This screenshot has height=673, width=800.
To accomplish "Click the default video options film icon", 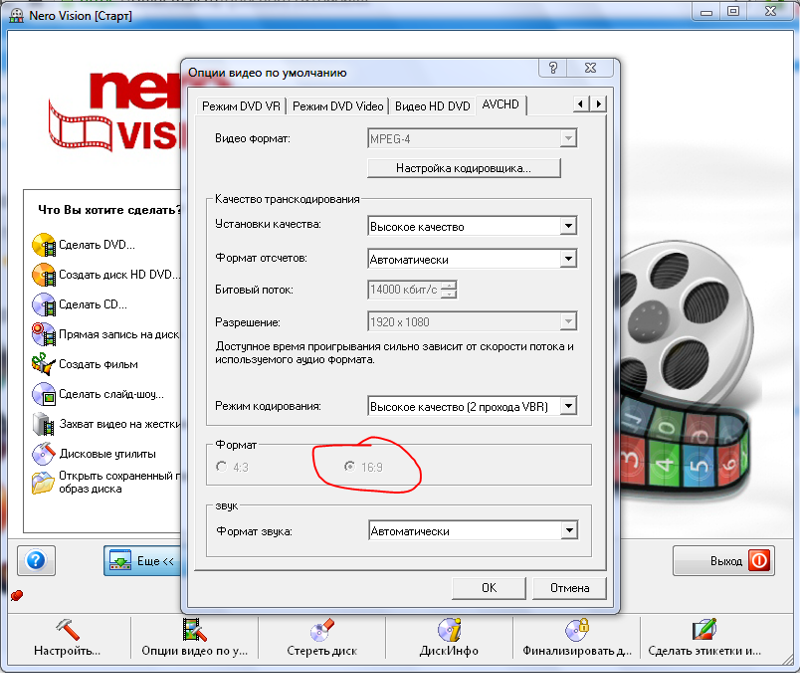I will click(x=194, y=630).
